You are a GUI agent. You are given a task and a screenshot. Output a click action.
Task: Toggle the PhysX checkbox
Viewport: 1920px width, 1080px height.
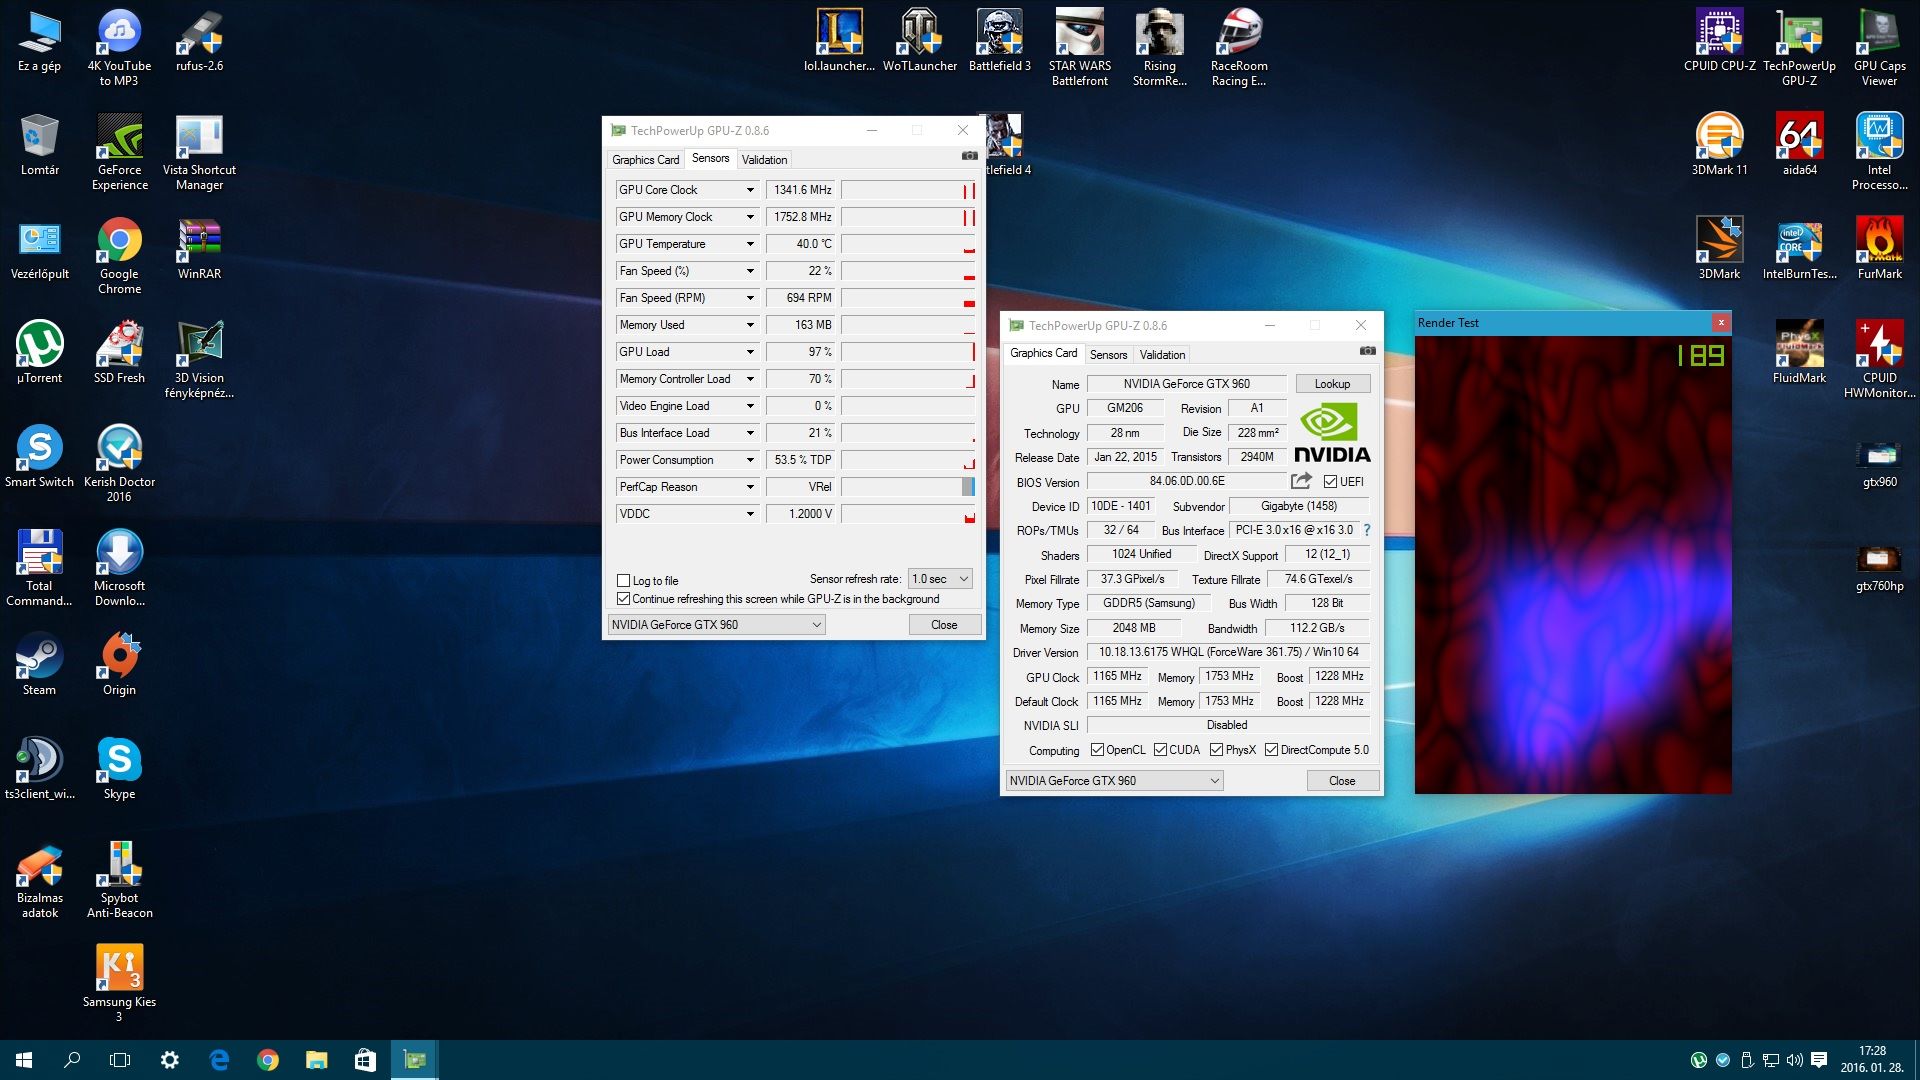[x=1216, y=750]
